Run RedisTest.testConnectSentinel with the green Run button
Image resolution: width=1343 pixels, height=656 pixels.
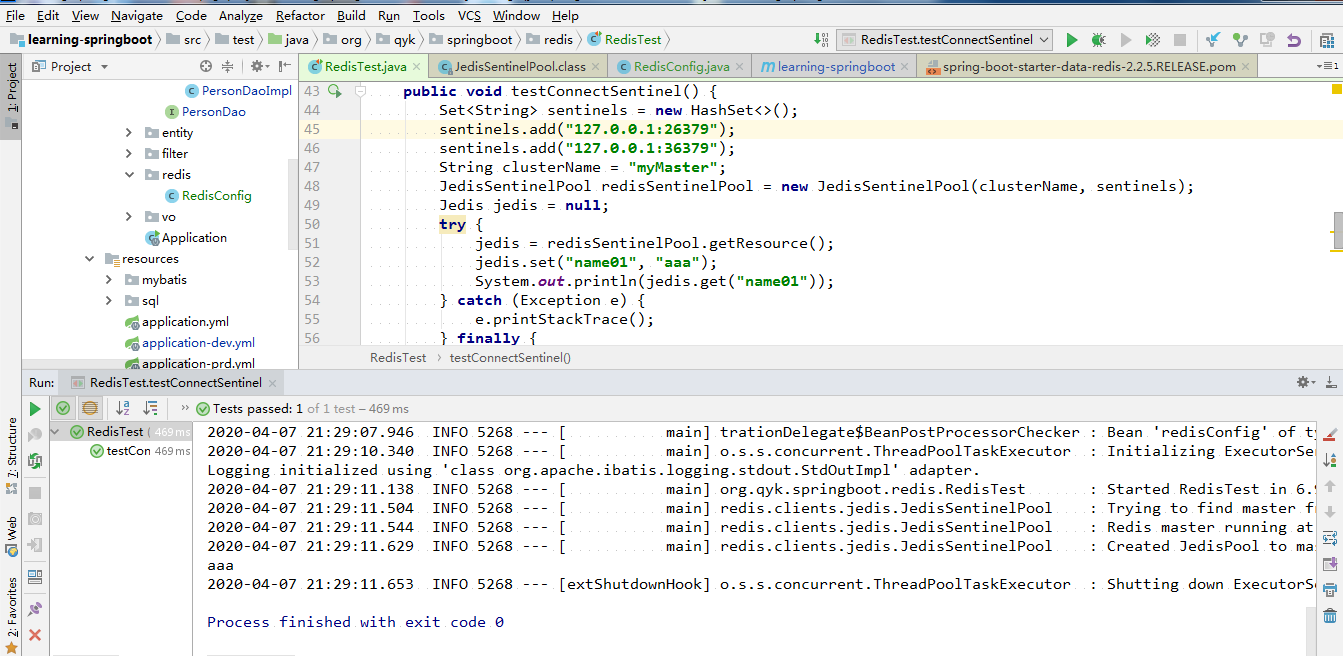pos(1071,40)
